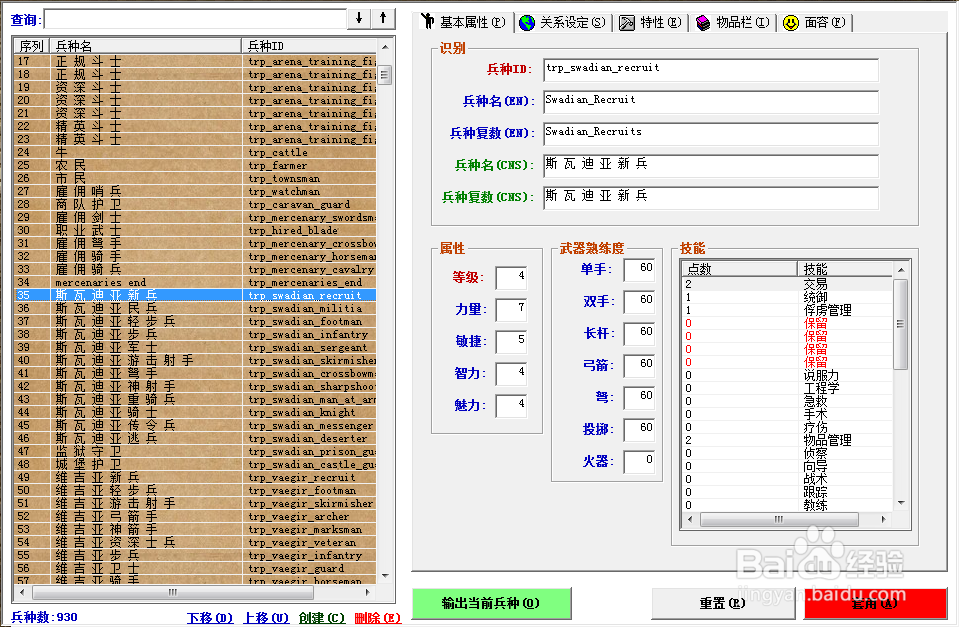Click the 弩 proficiency field

(x=639, y=398)
